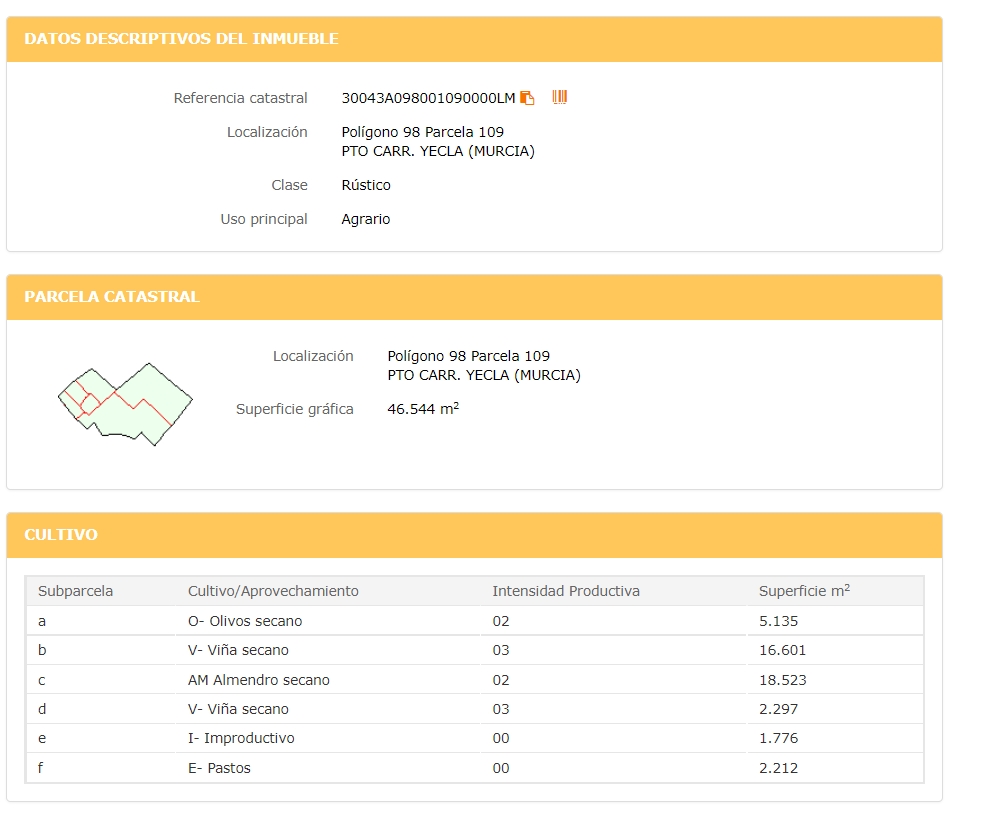
Task: Click the 'Referencia catastral' label
Action: pyautogui.click(x=240, y=98)
